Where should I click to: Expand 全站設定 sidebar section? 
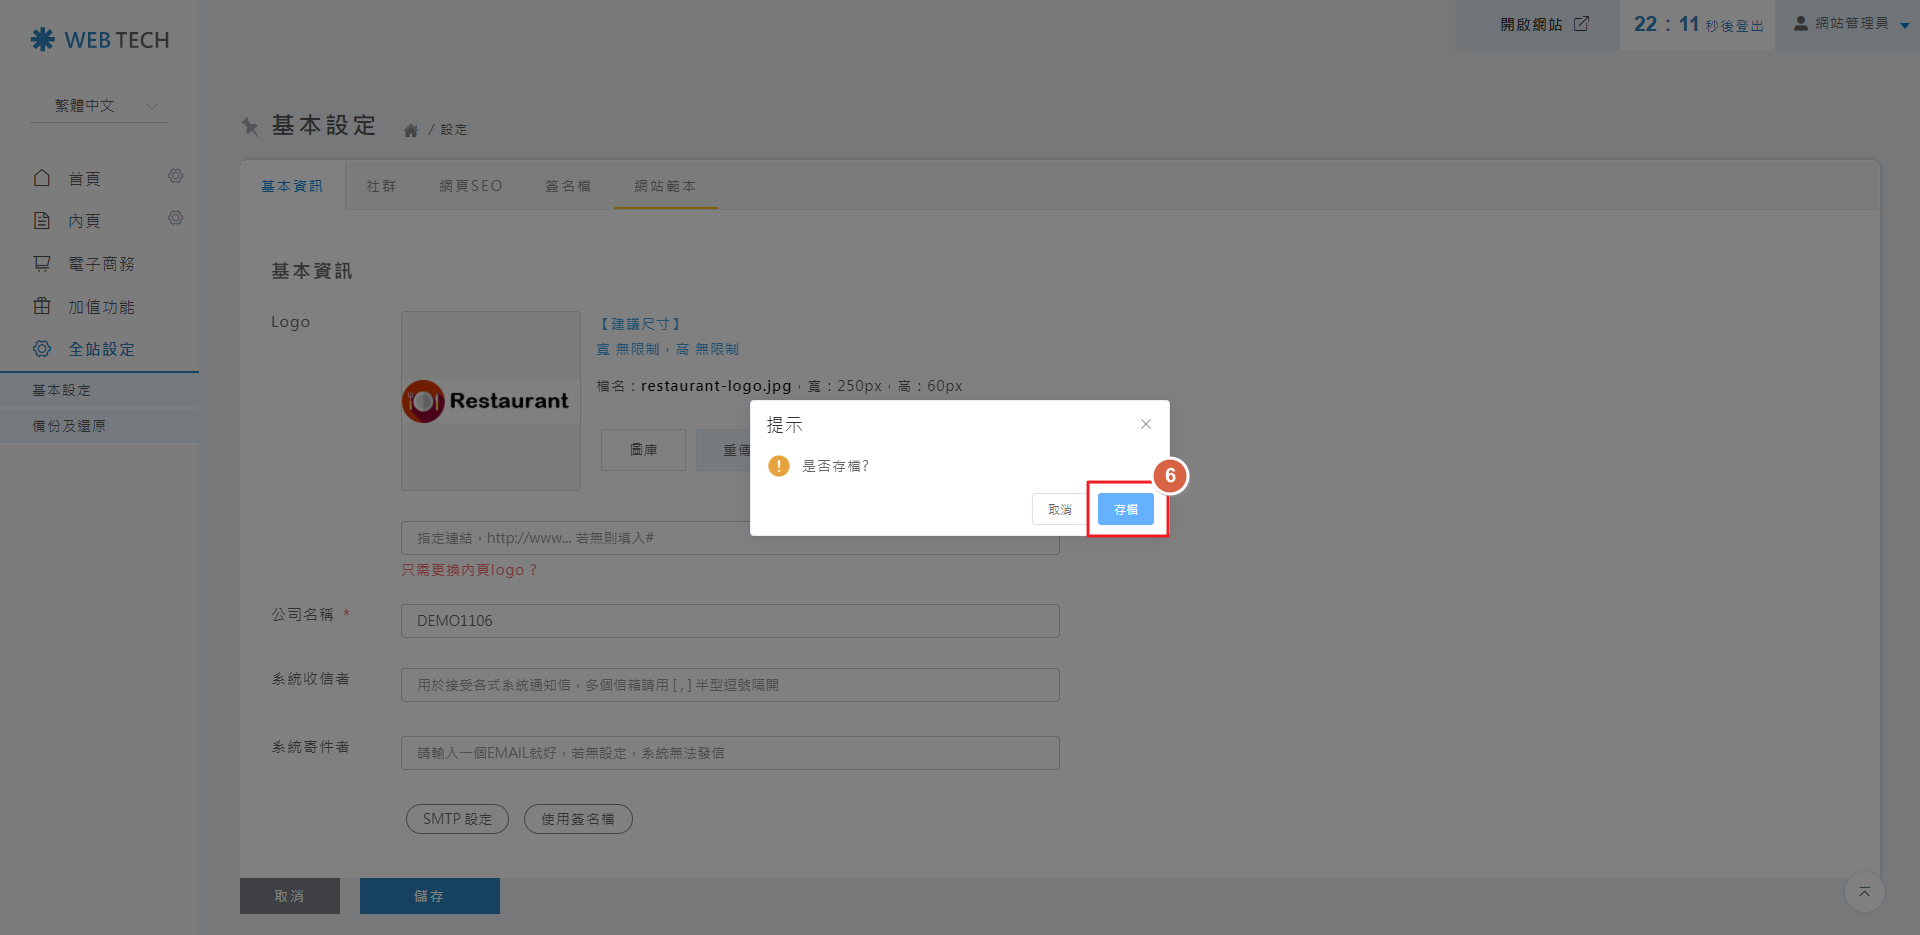[x=100, y=349]
